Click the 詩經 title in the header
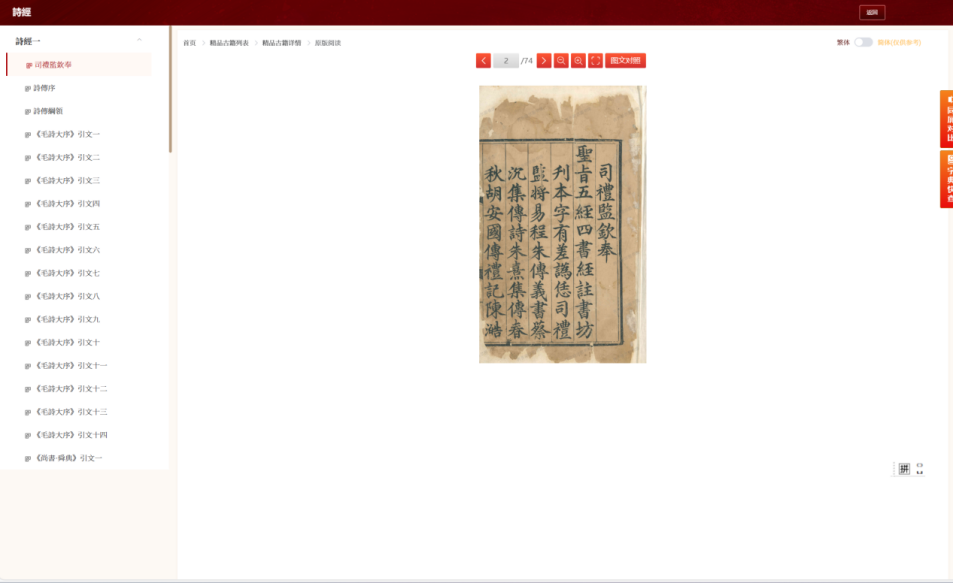Viewport: 953px width, 583px height. (x=22, y=12)
